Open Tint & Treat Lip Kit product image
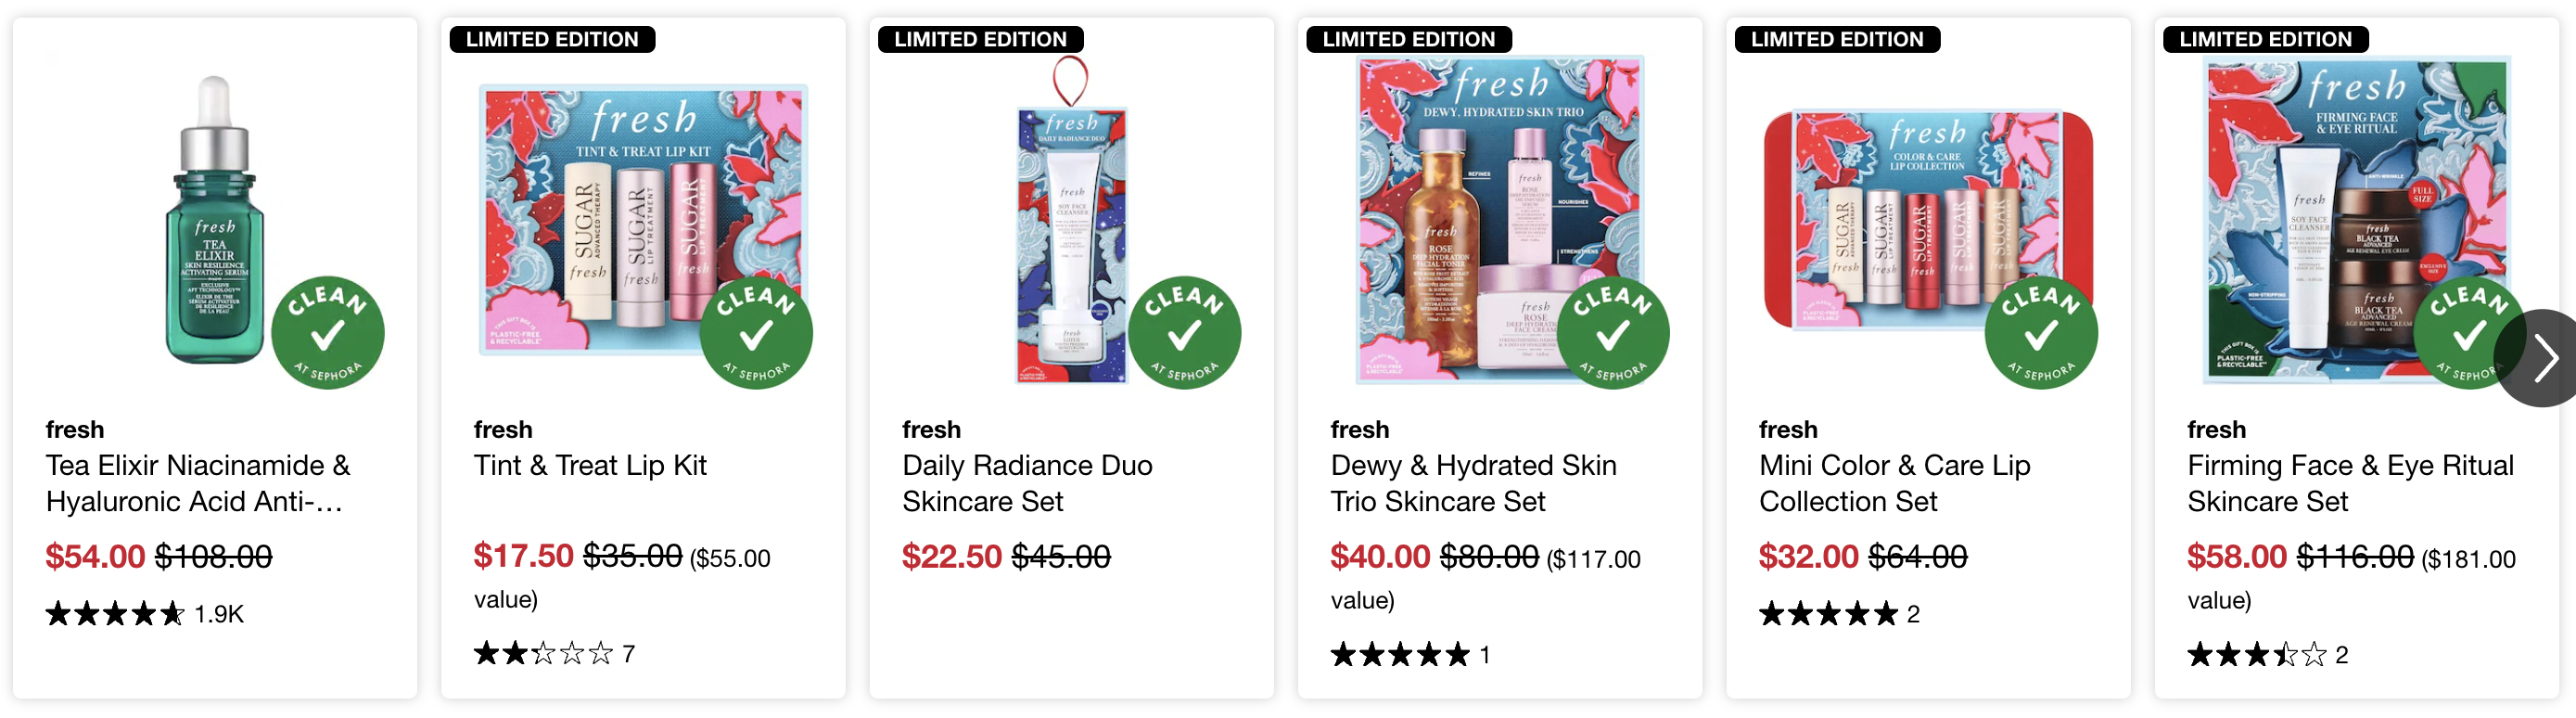 pos(643,220)
